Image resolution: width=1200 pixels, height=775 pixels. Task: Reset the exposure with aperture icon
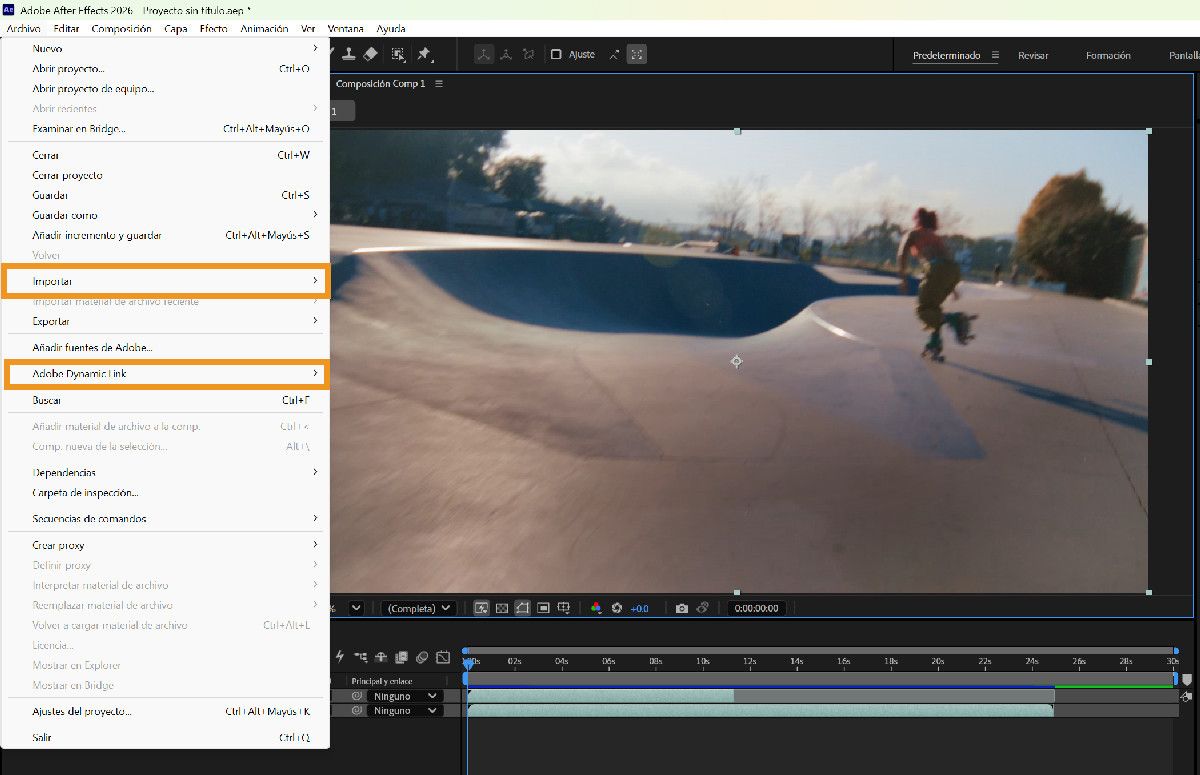point(617,608)
